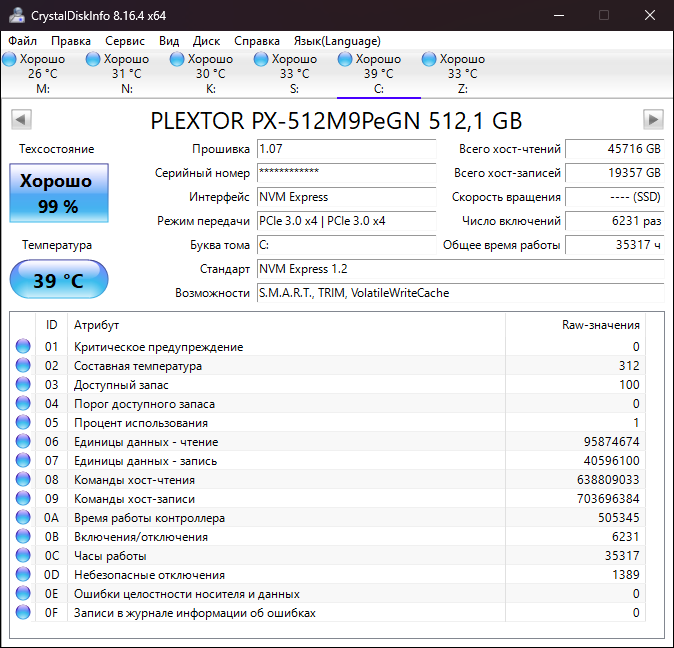
Task: Open the Файл menu
Action: [x=22, y=41]
